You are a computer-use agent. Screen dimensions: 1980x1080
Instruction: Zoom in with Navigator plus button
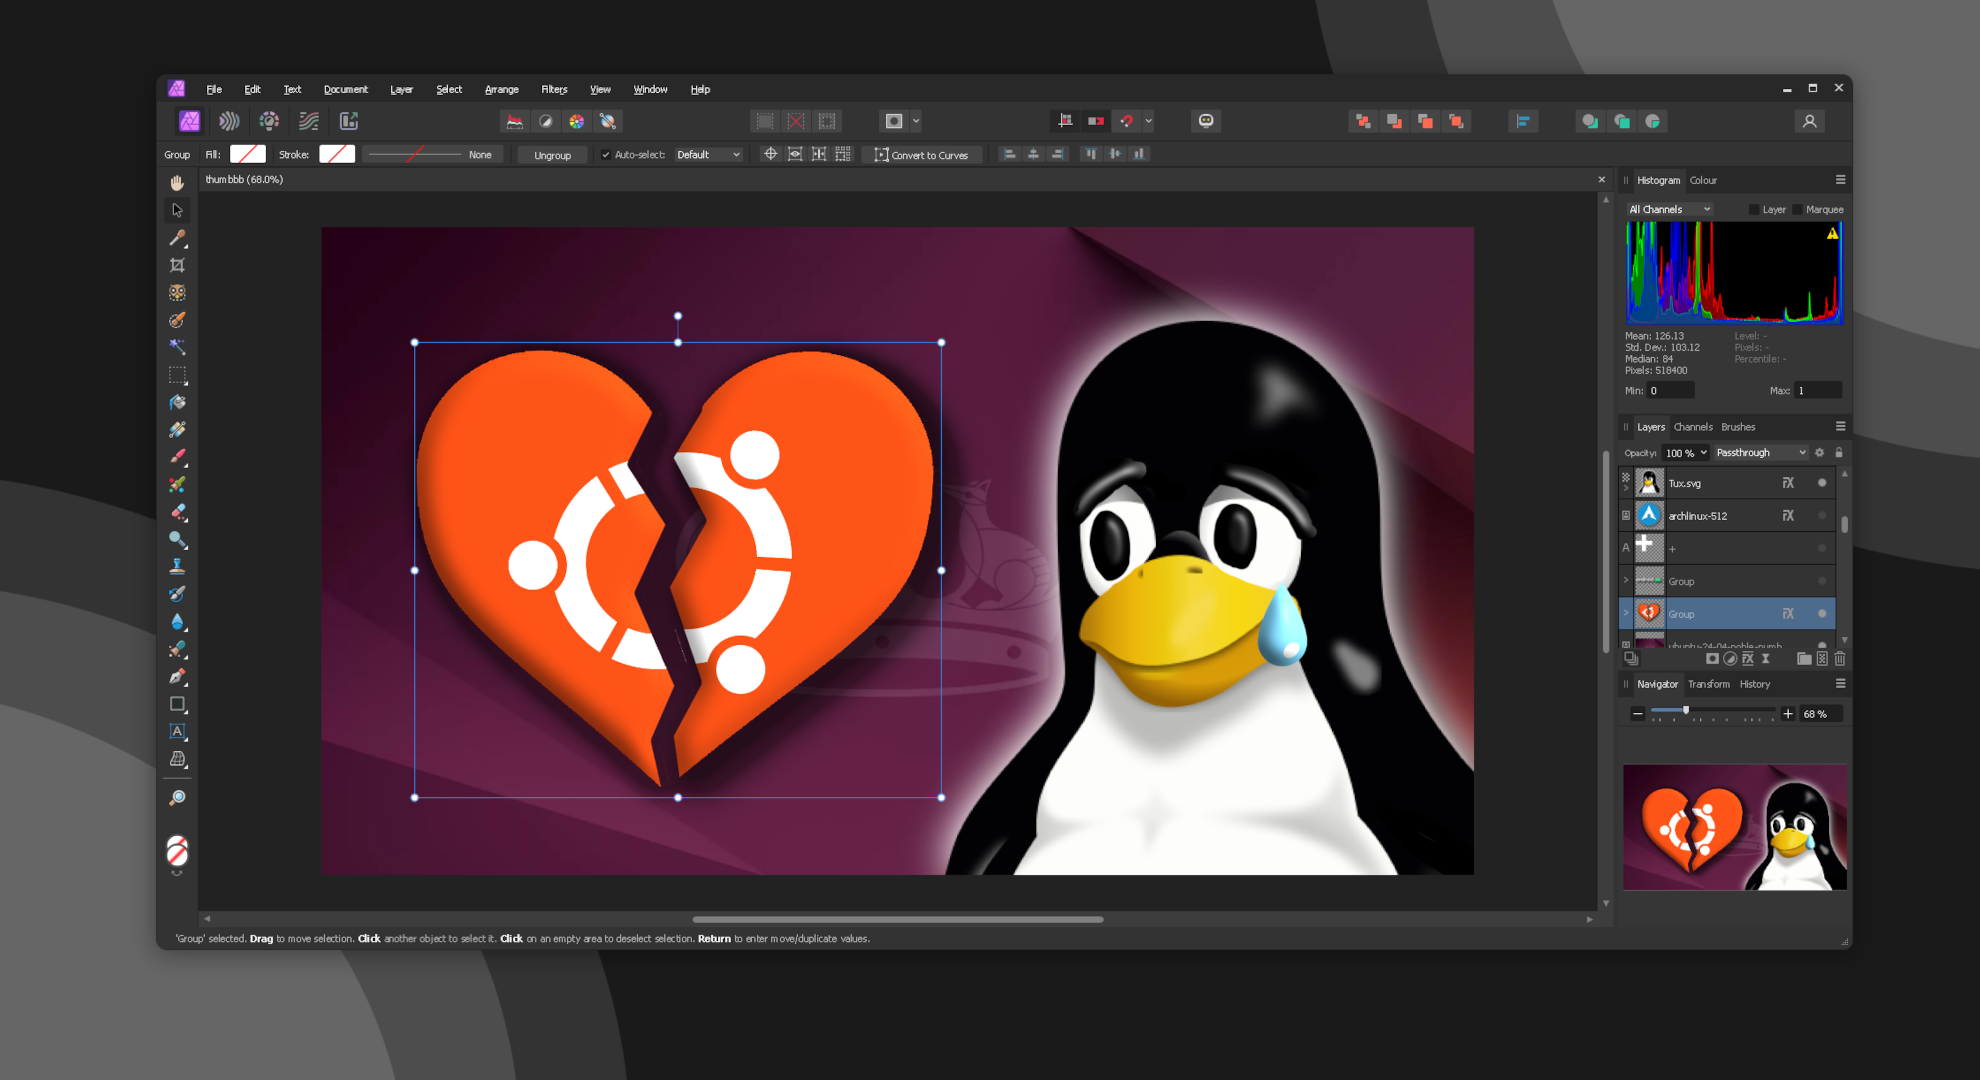(x=1788, y=714)
